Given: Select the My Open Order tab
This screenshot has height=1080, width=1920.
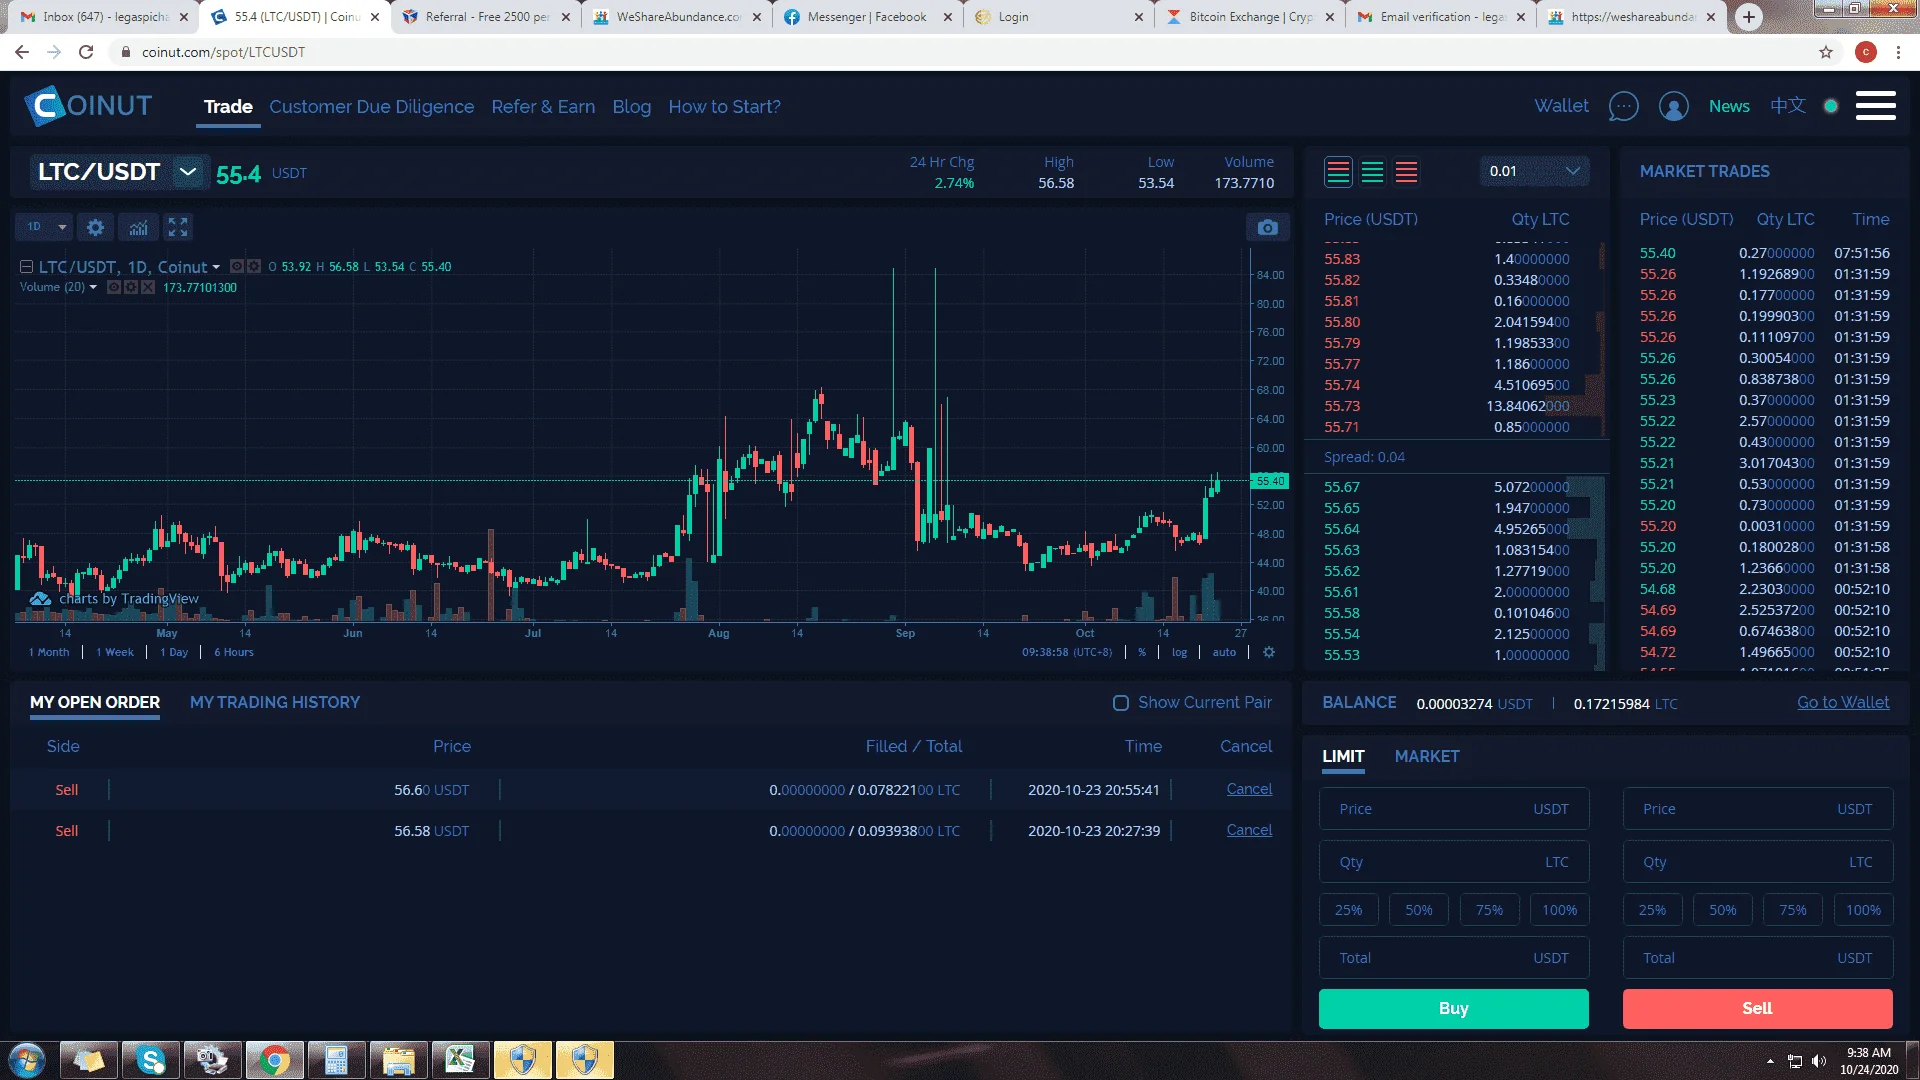Looking at the screenshot, I should click(x=95, y=702).
